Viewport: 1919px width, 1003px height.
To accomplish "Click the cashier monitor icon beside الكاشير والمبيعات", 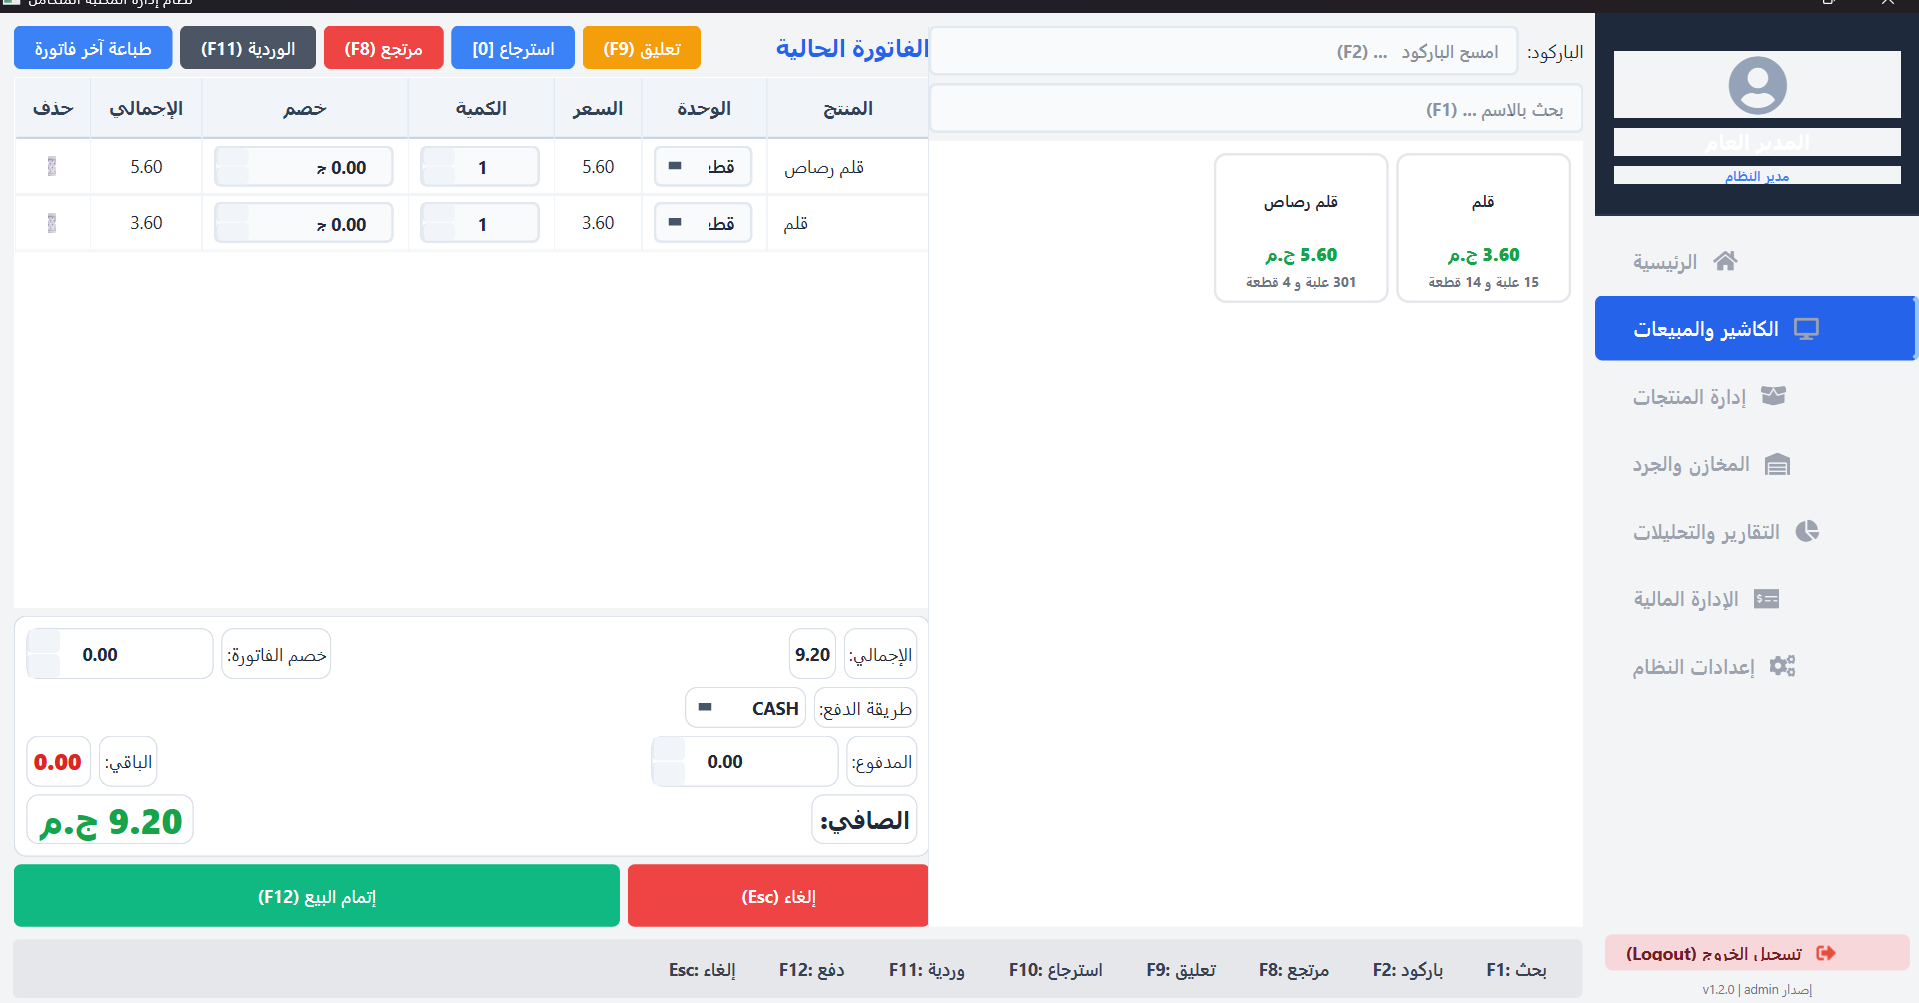I will click(x=1806, y=327).
